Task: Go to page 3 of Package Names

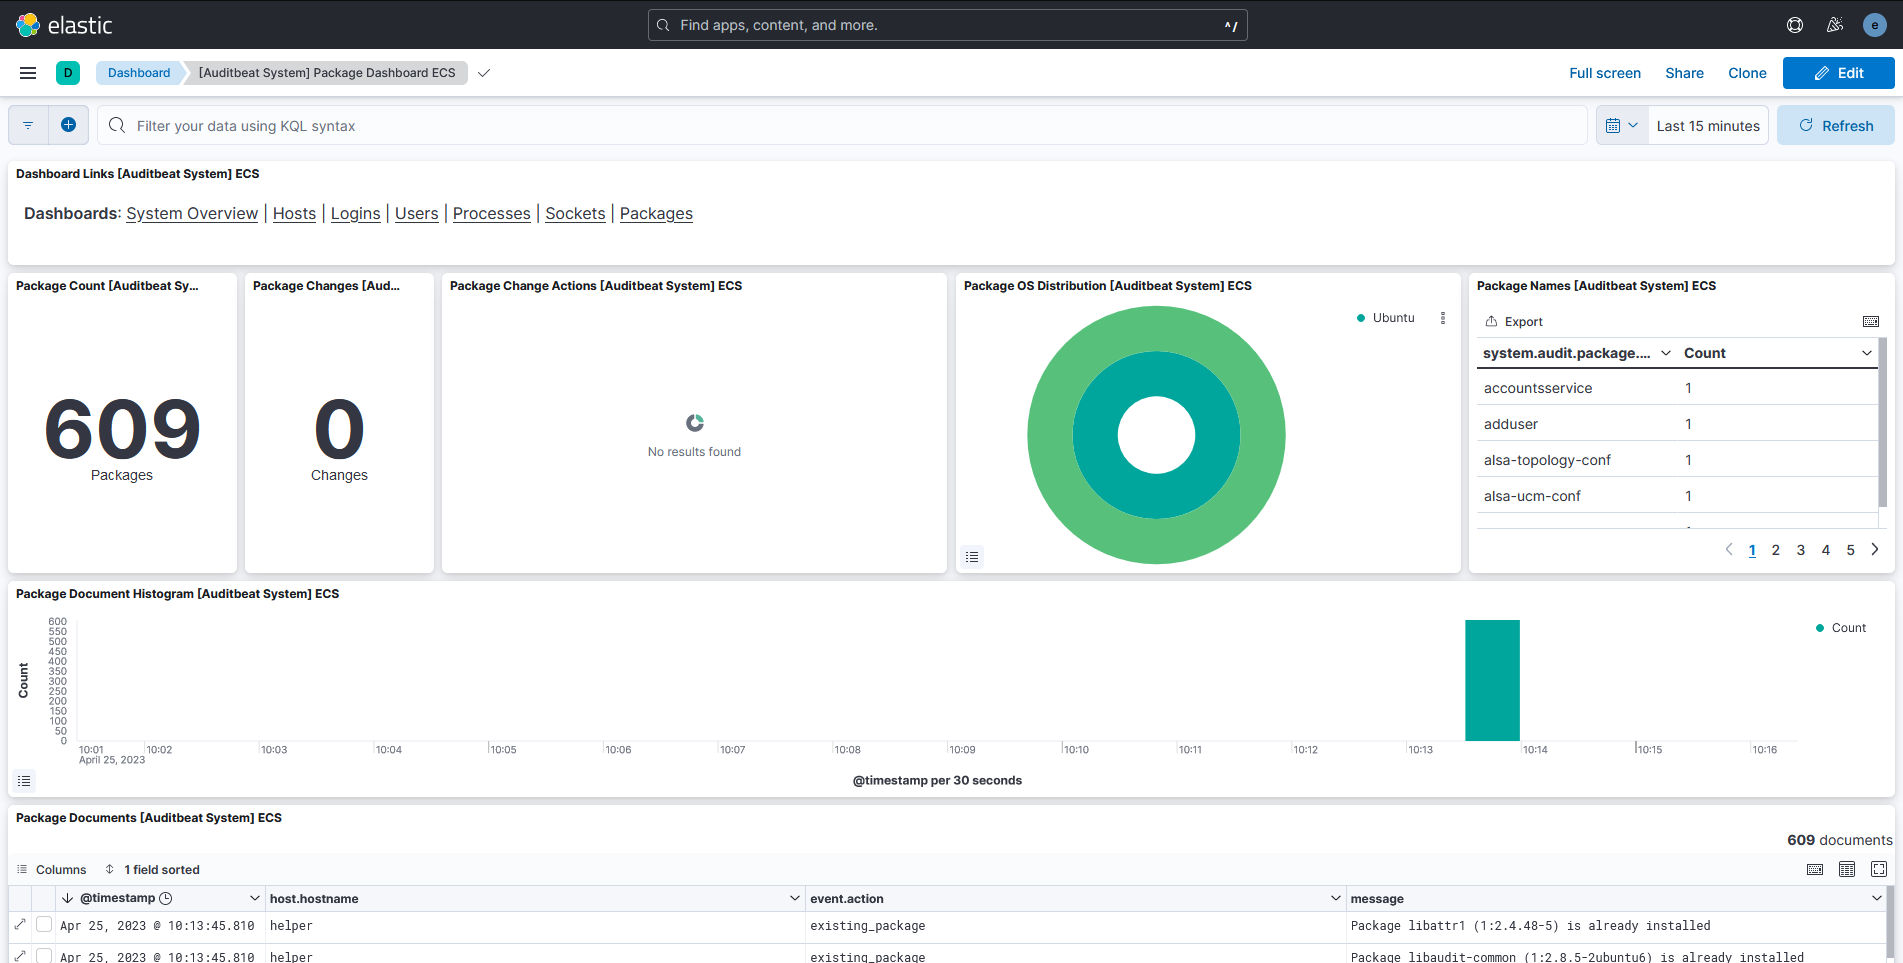Action: pos(1801,550)
